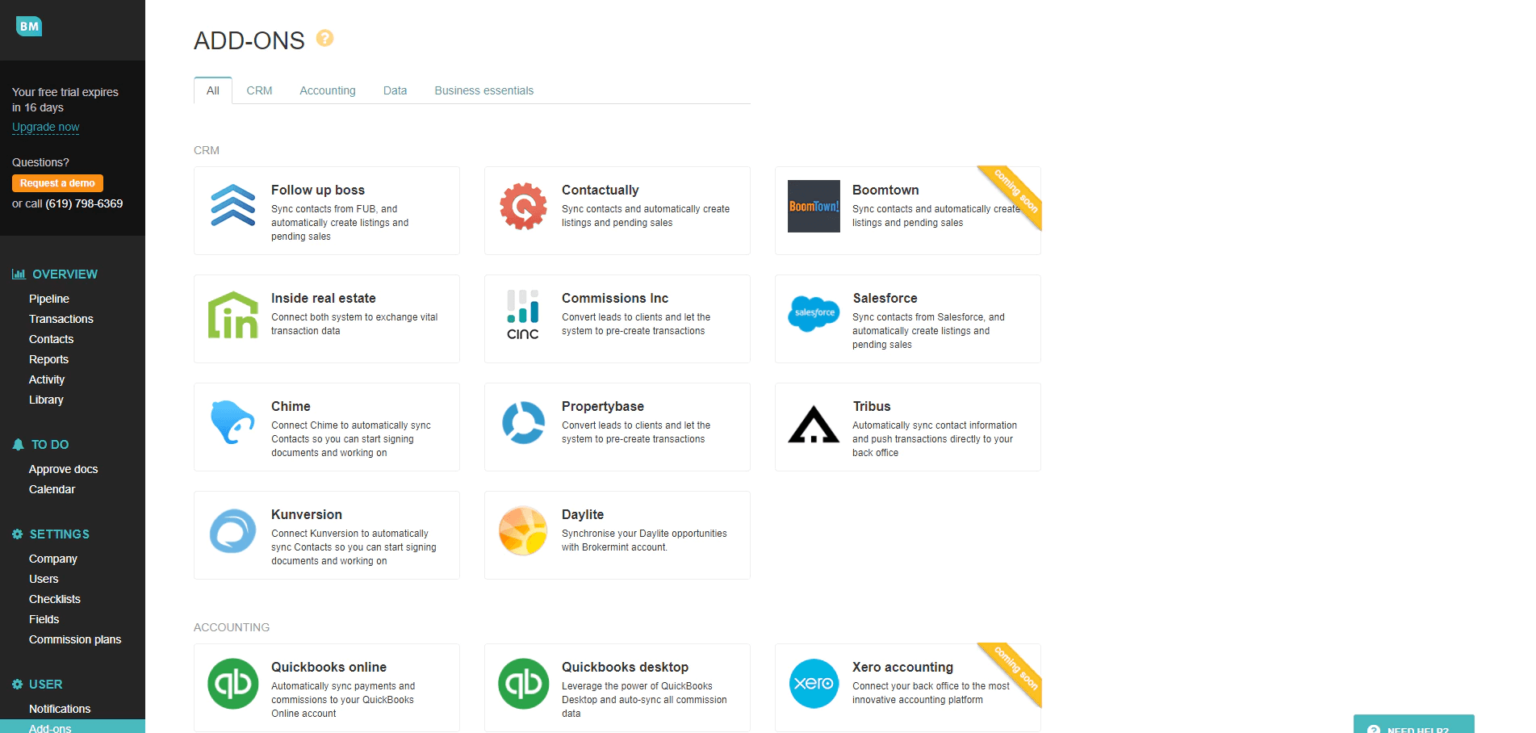Click the Xero accounting blue logo
The width and height of the screenshot is (1536, 733).
coord(814,683)
